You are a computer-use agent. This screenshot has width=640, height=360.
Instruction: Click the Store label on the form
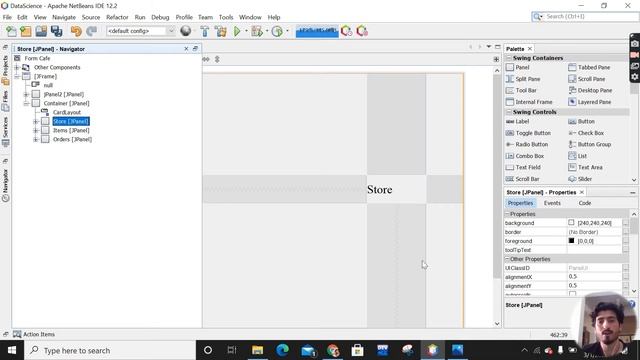380,189
